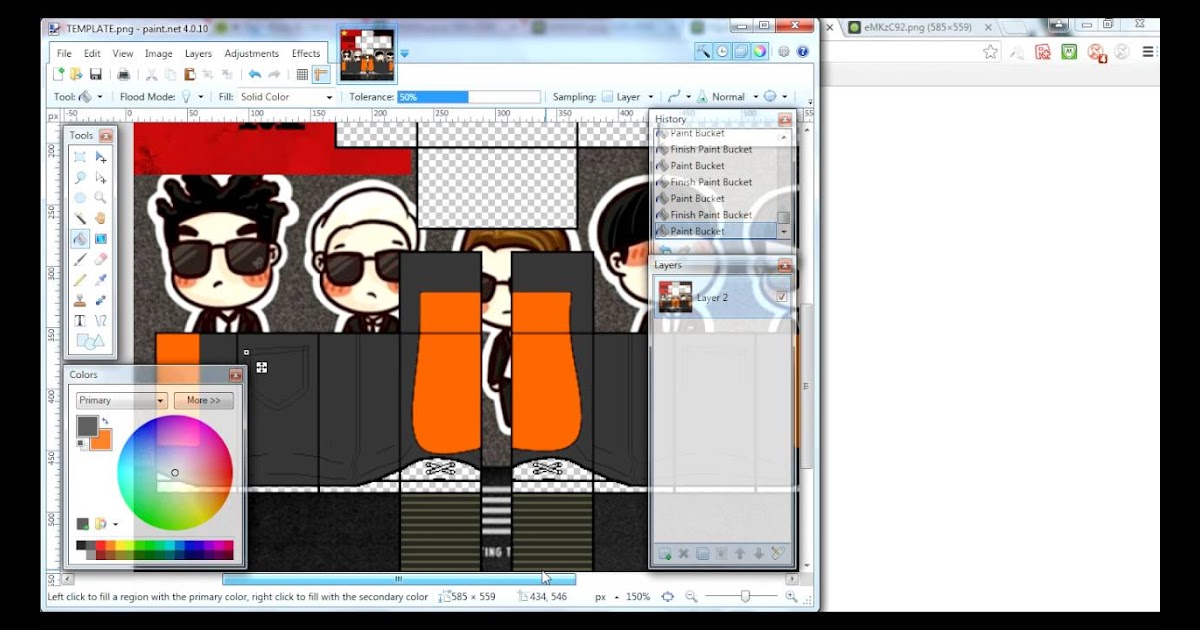Image resolution: width=1200 pixels, height=630 pixels.
Task: Toggle the Layers window visibility button
Action: [741, 51]
